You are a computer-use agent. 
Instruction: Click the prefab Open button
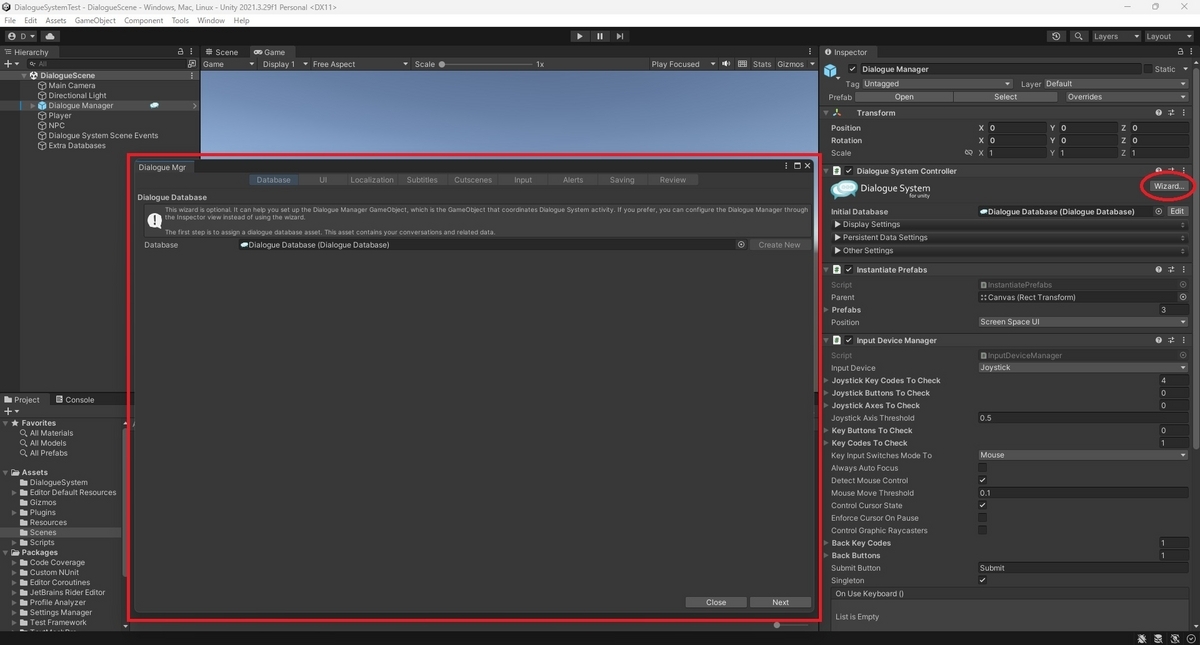(904, 97)
